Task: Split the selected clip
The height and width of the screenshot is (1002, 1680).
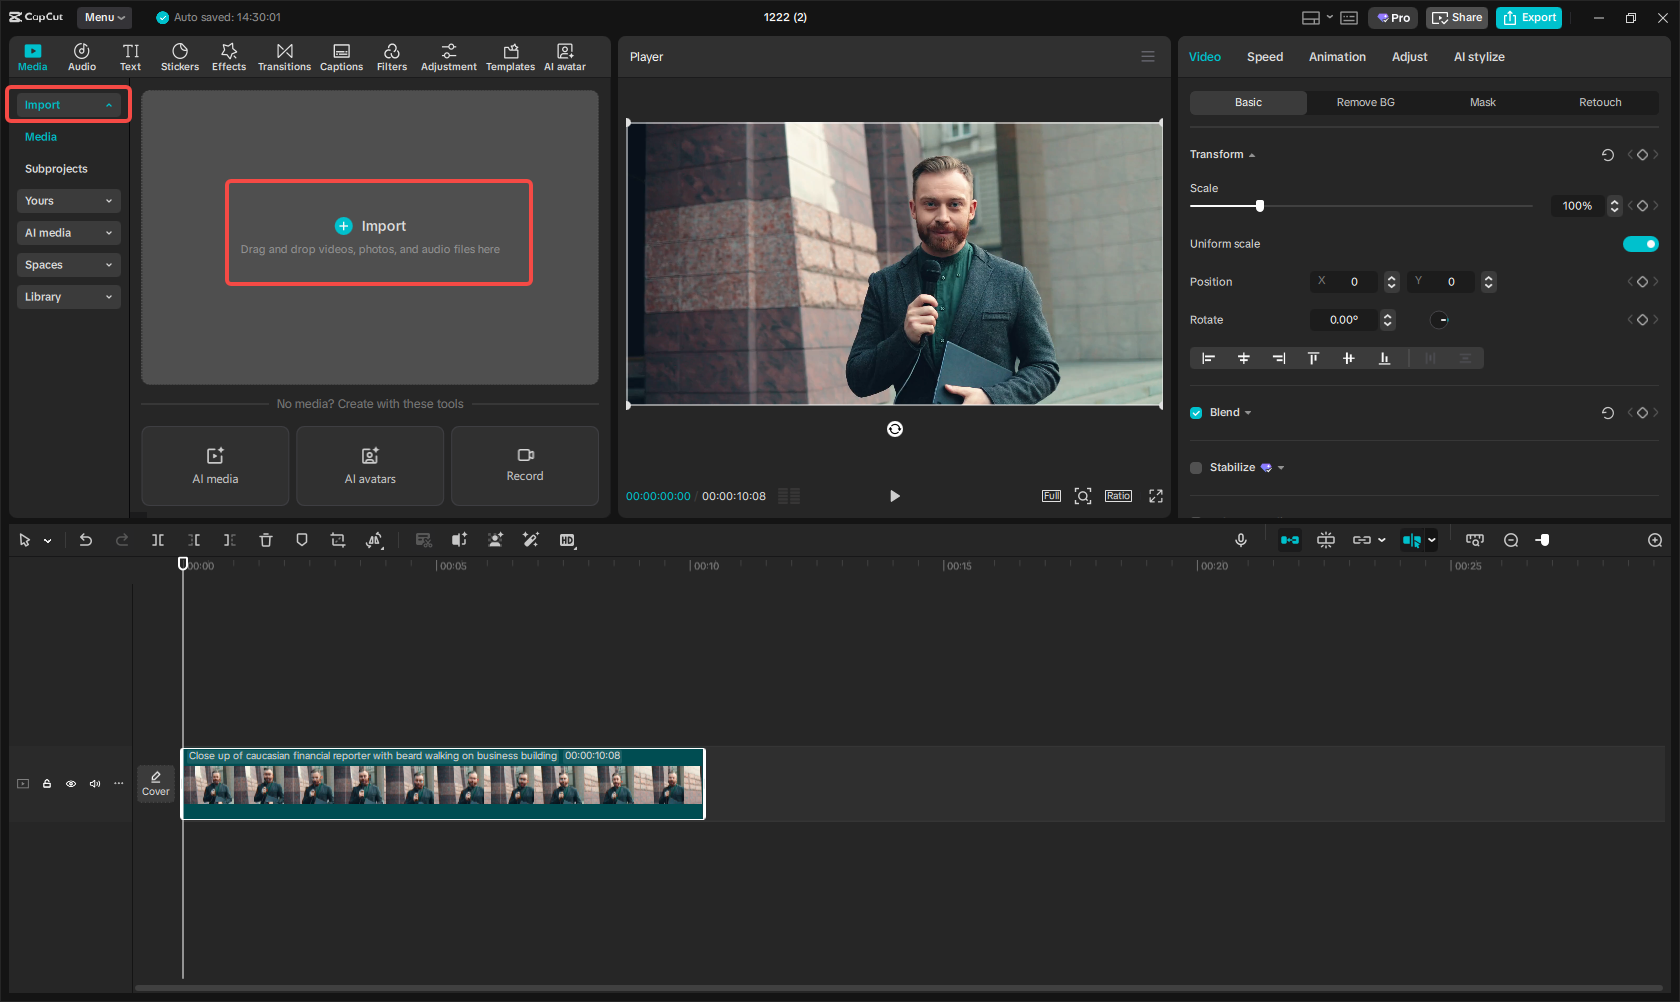Action: click(157, 540)
